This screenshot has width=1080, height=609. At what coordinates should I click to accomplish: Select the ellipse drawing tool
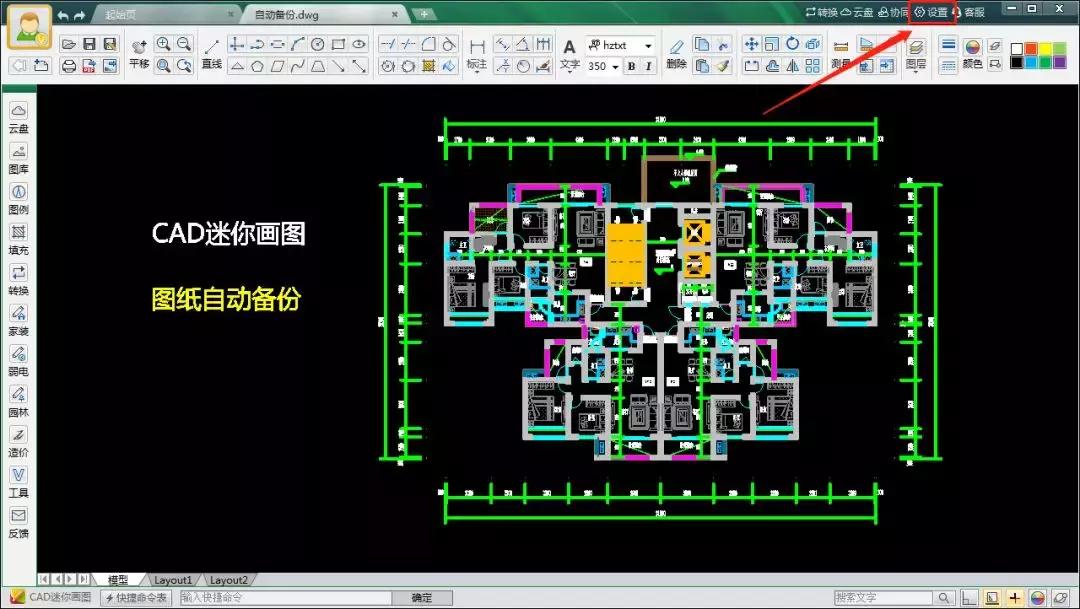359,44
